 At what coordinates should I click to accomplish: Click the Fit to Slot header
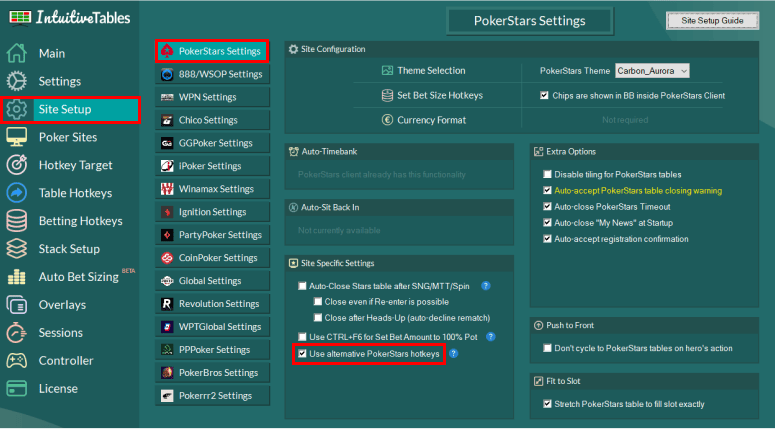[x=645, y=381]
